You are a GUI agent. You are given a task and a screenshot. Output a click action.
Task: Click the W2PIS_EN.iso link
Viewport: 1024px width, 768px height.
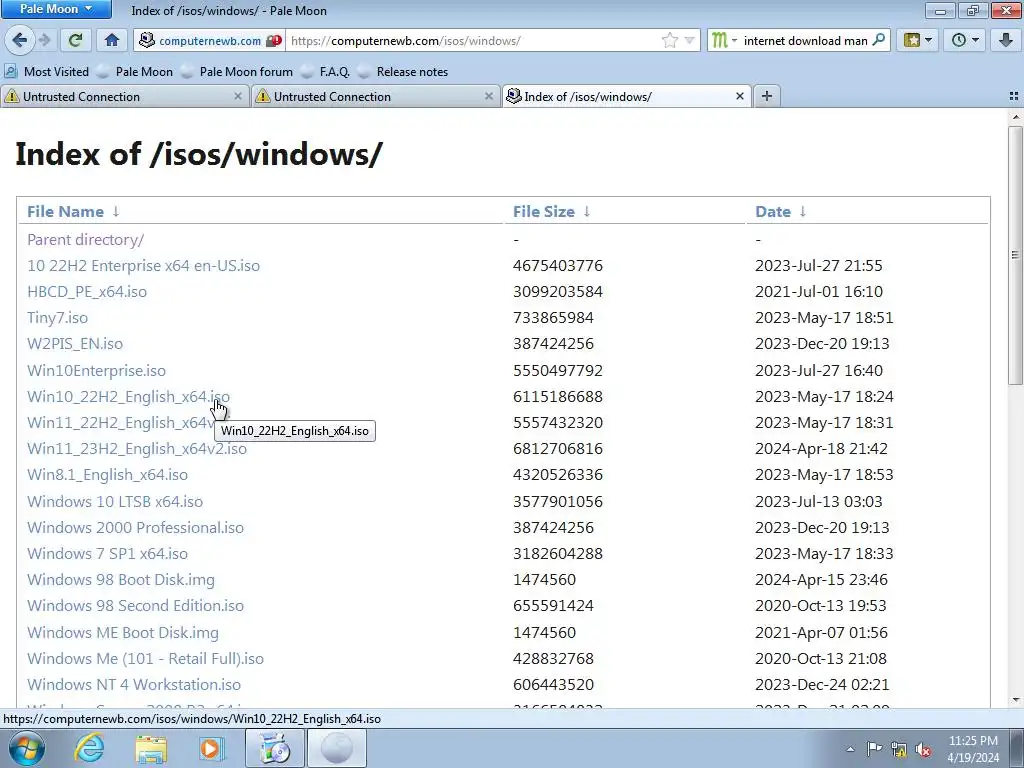coord(75,344)
